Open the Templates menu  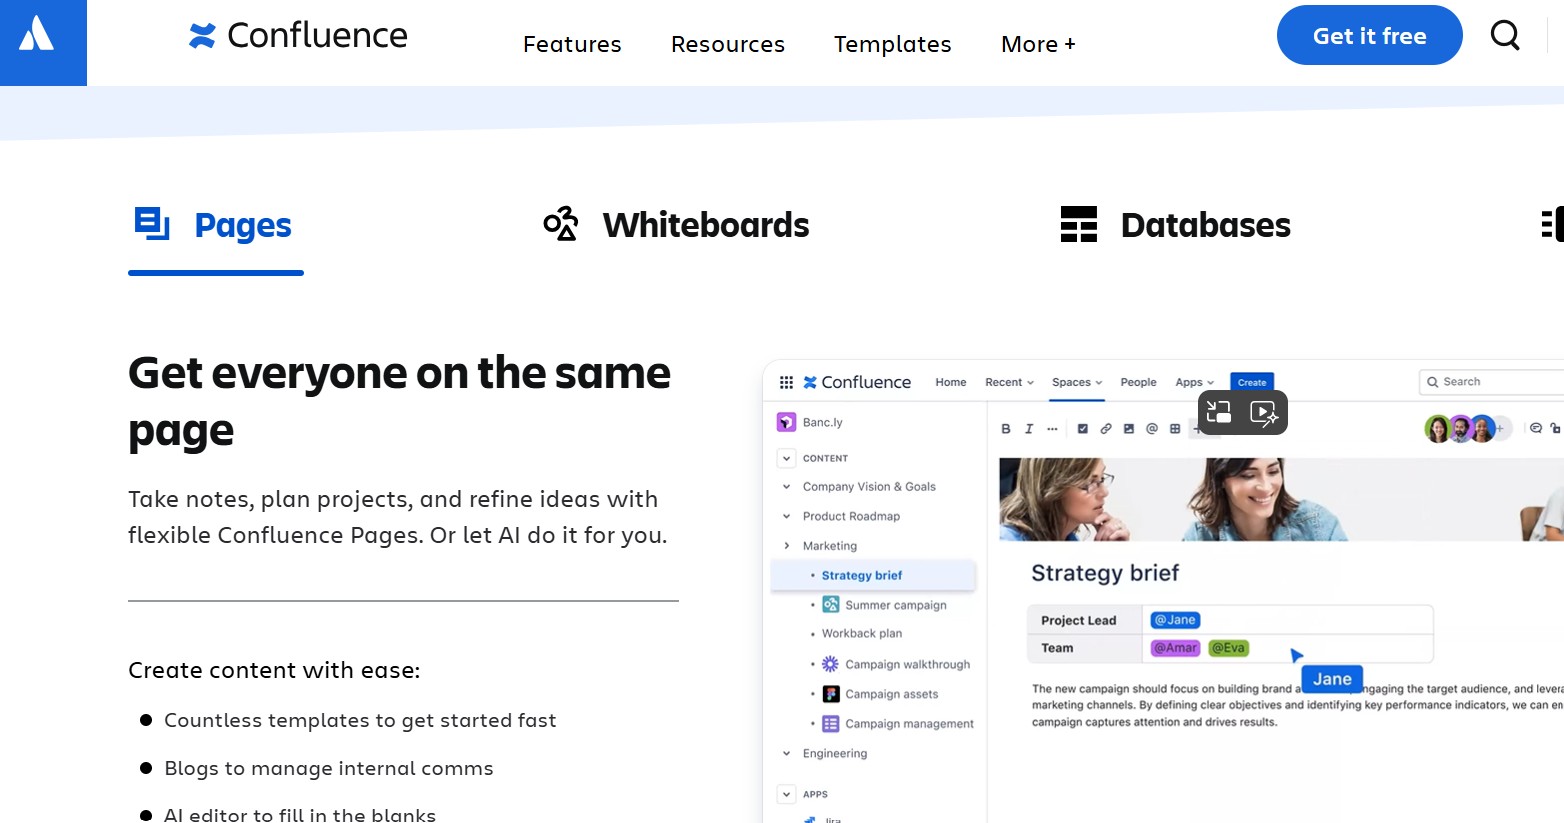pyautogui.click(x=893, y=44)
